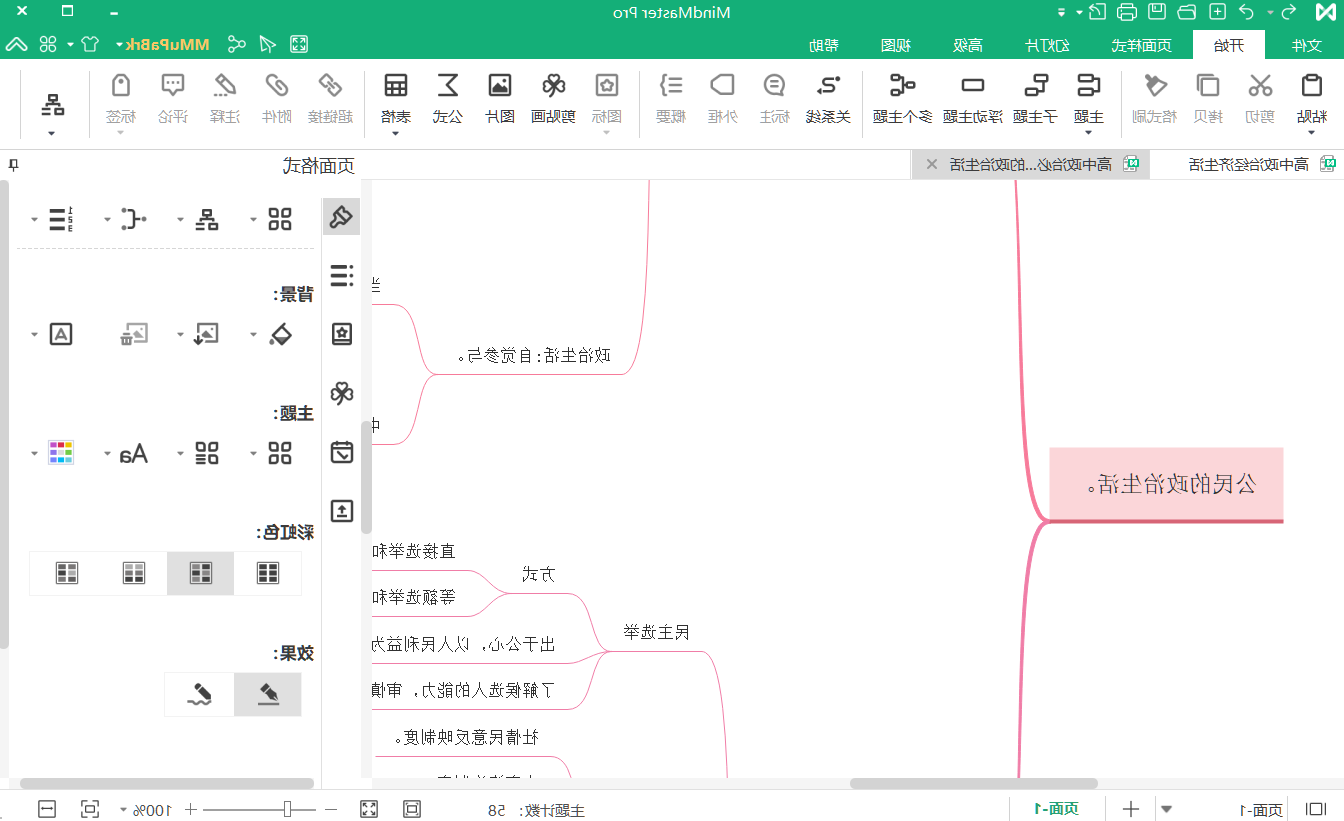This screenshot has width=1344, height=821.
Task: Select the fourth rainbow style option
Action: pos(67,573)
